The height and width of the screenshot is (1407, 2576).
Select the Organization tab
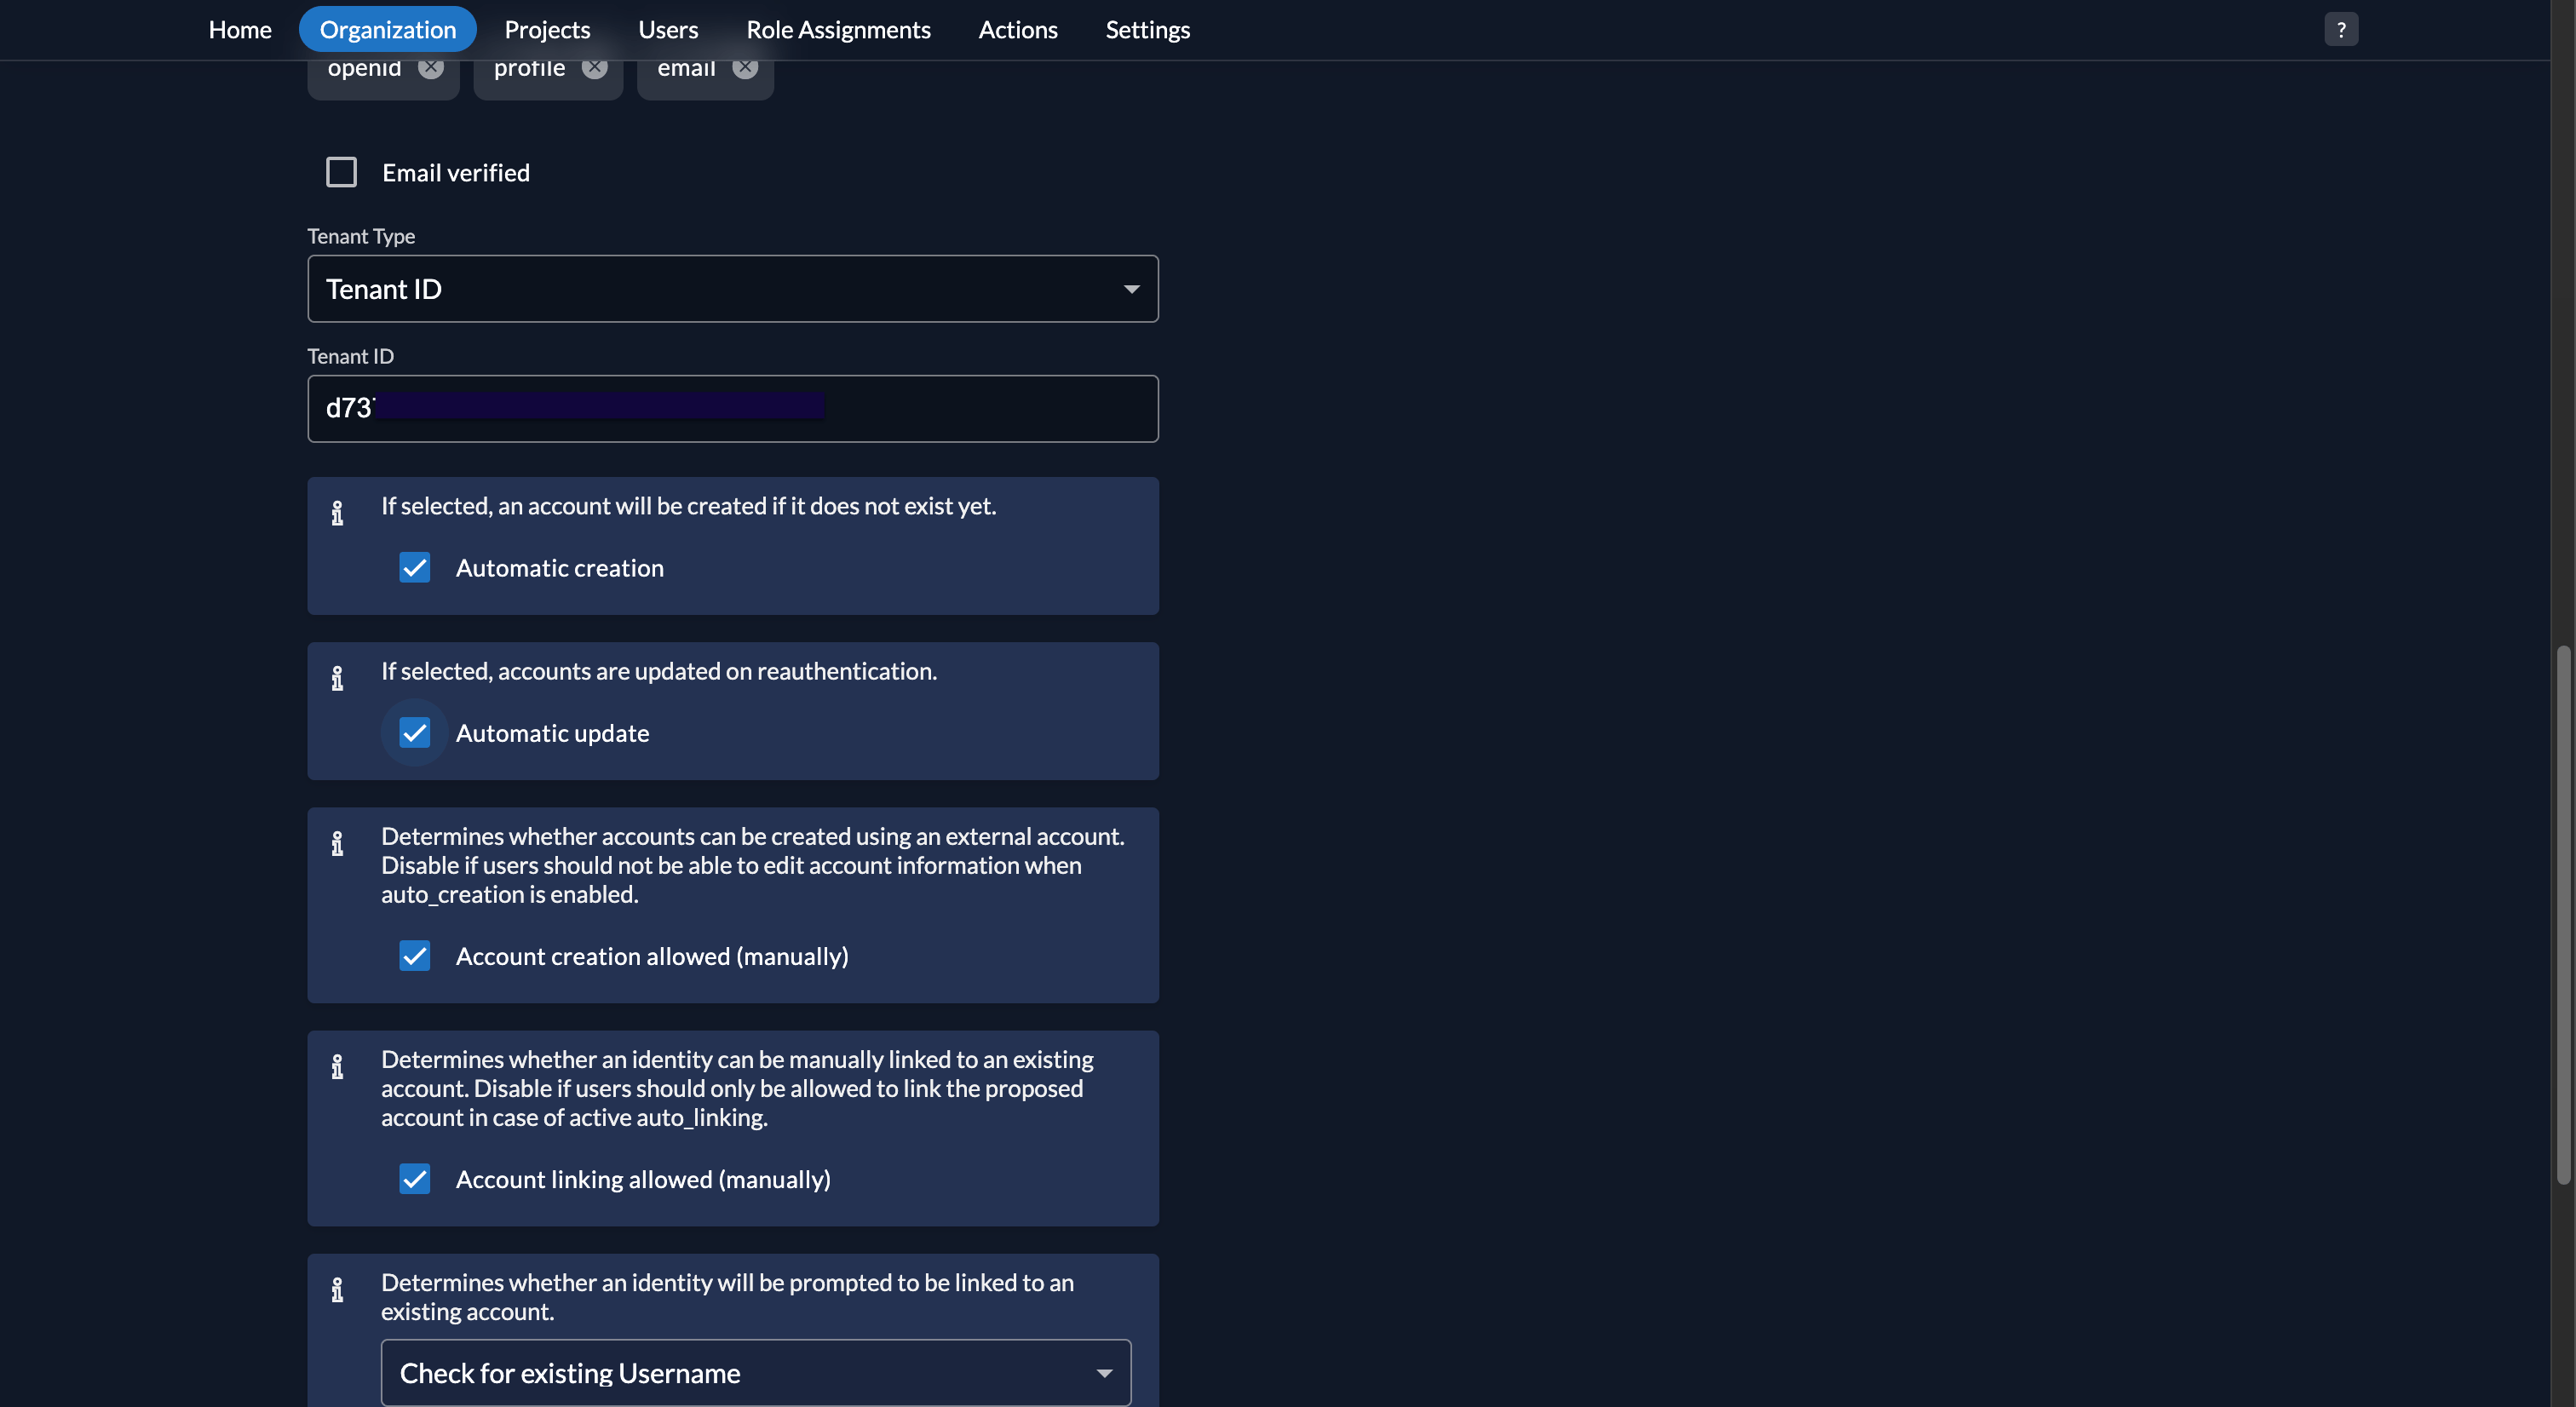[x=388, y=29]
